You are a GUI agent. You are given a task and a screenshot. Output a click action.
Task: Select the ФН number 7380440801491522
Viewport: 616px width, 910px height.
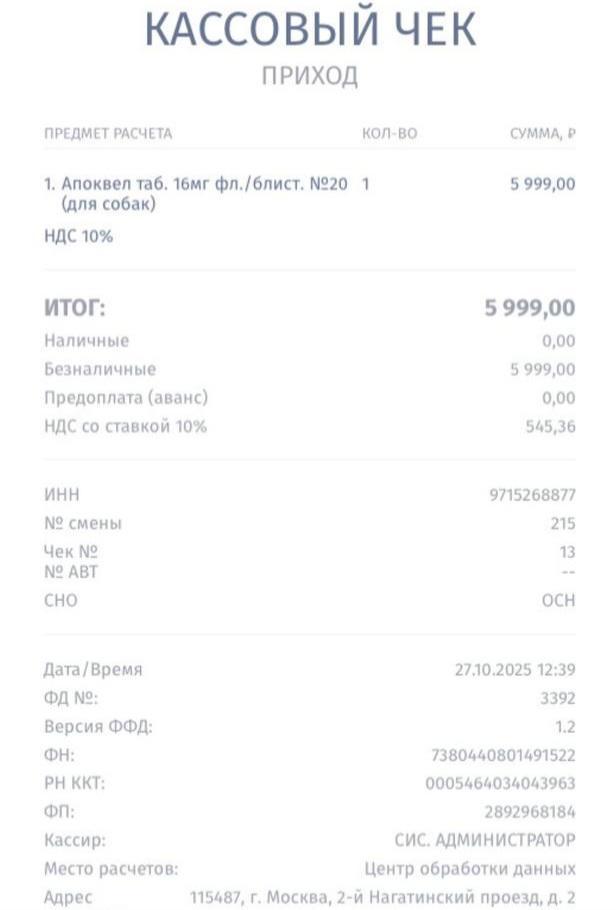(500, 755)
